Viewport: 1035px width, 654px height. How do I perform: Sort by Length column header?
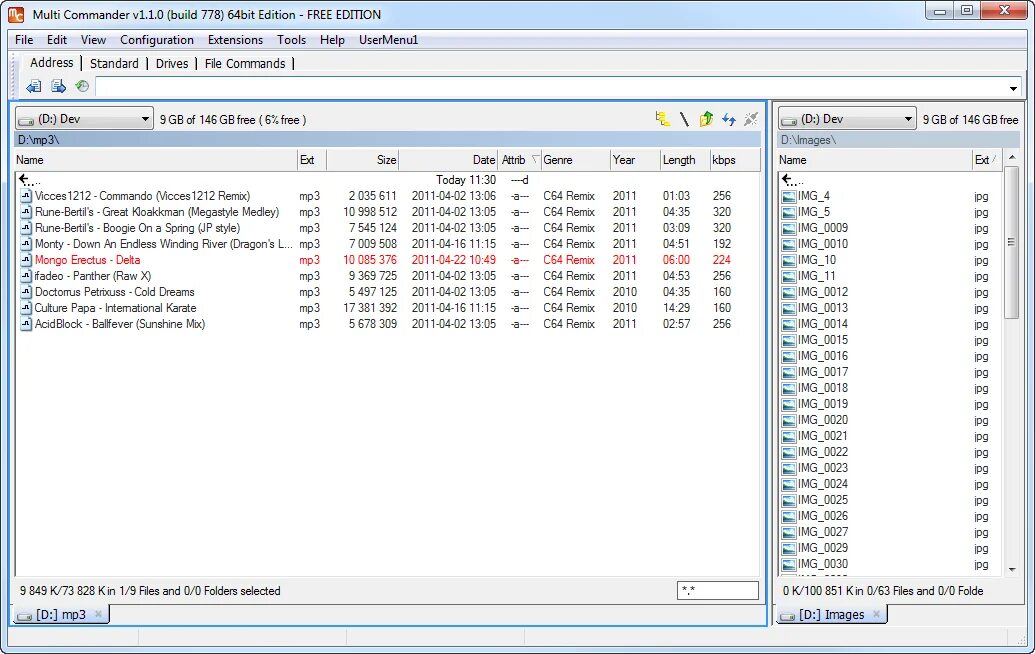[684, 160]
